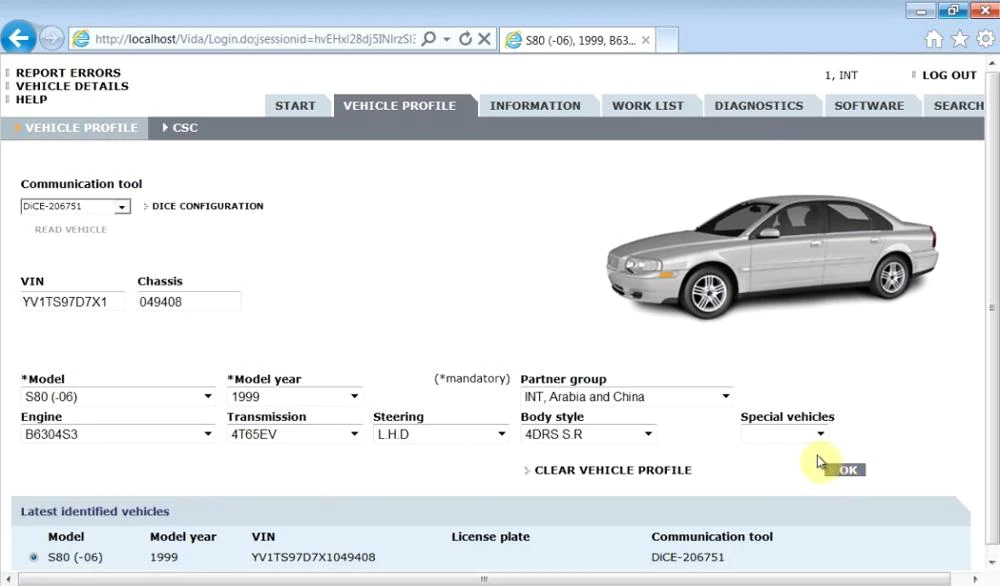Click the horizontal scrollbar thumb
This screenshot has height=586, width=1000.
484,579
